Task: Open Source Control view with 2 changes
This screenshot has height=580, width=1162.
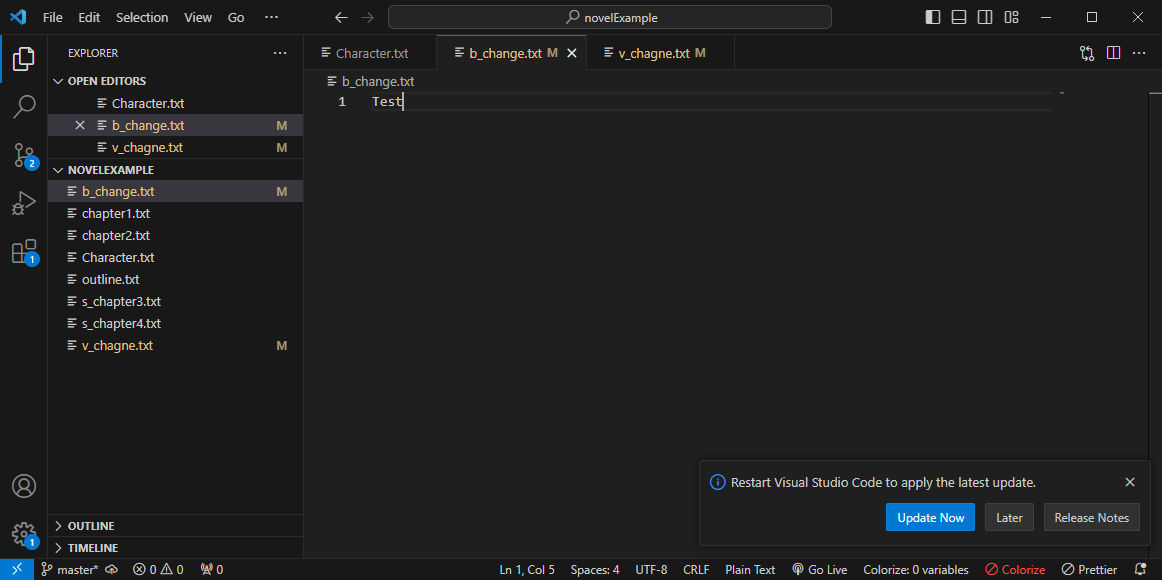Action: coord(24,156)
